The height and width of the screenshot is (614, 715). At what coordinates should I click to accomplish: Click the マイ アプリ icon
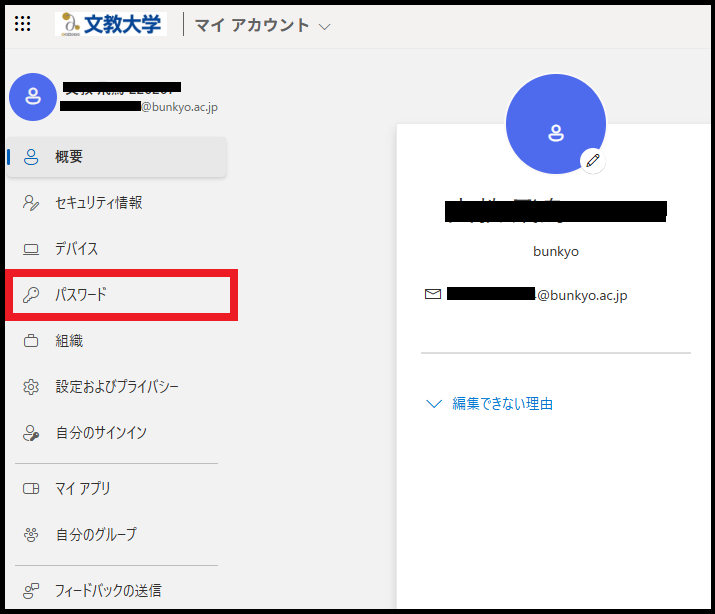pos(31,489)
